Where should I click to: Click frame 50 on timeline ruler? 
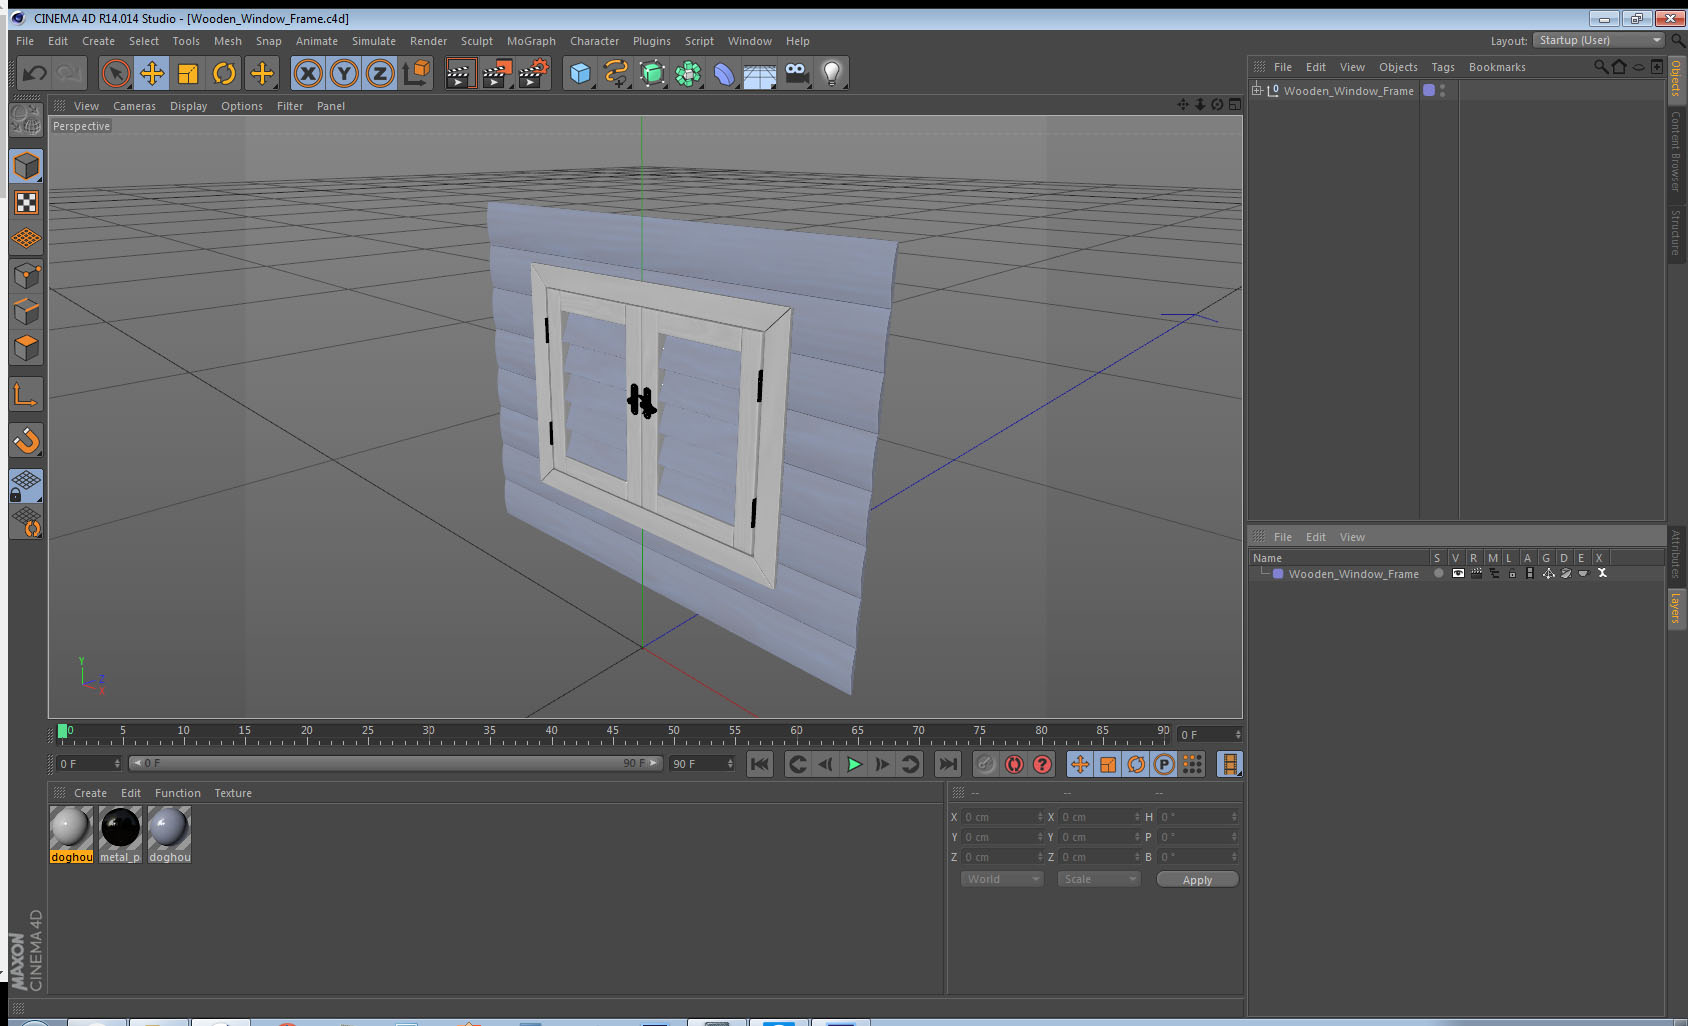(x=673, y=733)
